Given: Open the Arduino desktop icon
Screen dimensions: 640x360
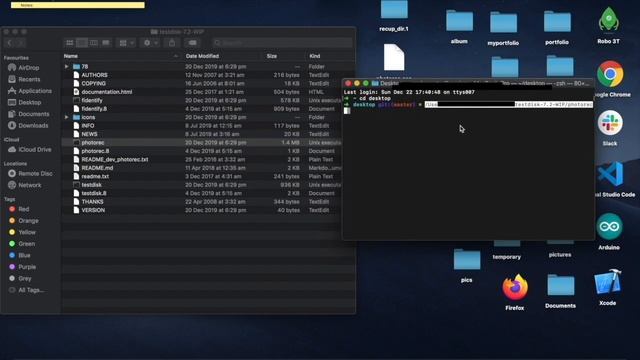Looking at the screenshot, I should click(x=609, y=226).
